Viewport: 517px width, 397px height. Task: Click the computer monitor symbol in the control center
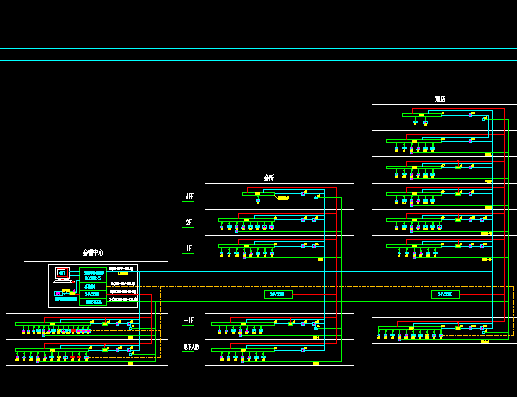click(62, 275)
